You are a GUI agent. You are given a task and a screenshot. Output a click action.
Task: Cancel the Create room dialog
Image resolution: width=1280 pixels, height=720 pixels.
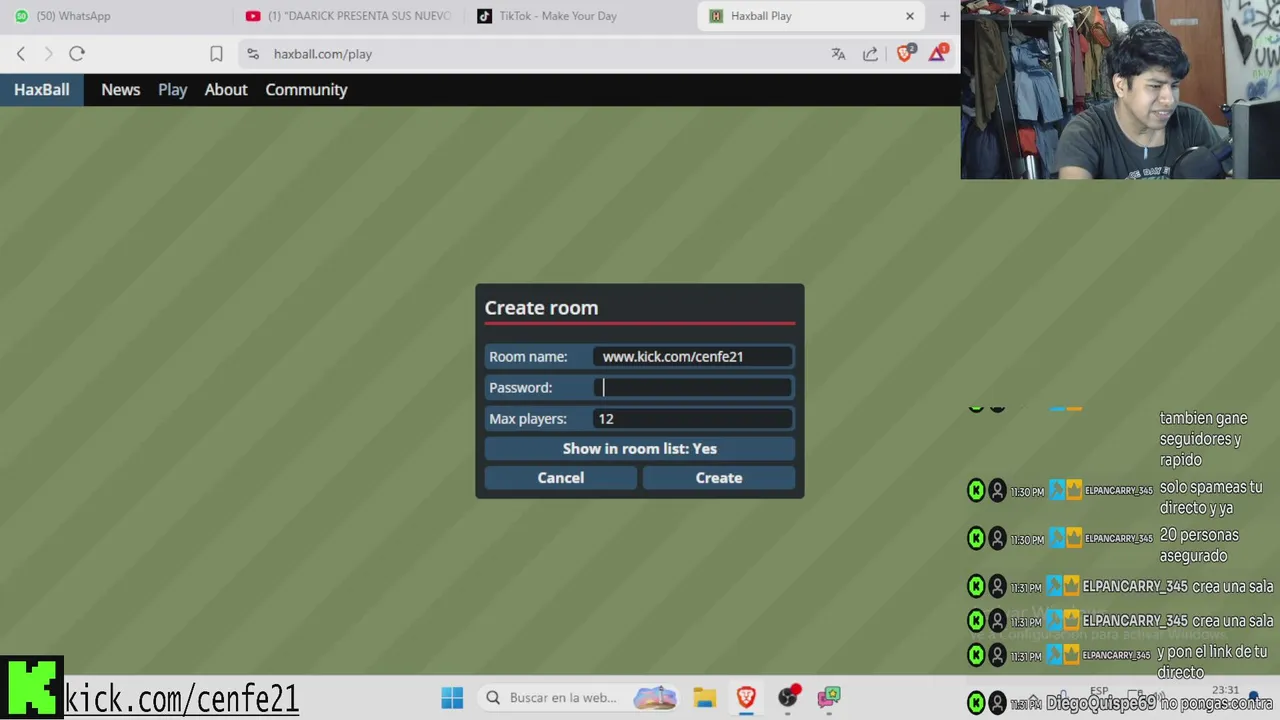click(x=561, y=478)
